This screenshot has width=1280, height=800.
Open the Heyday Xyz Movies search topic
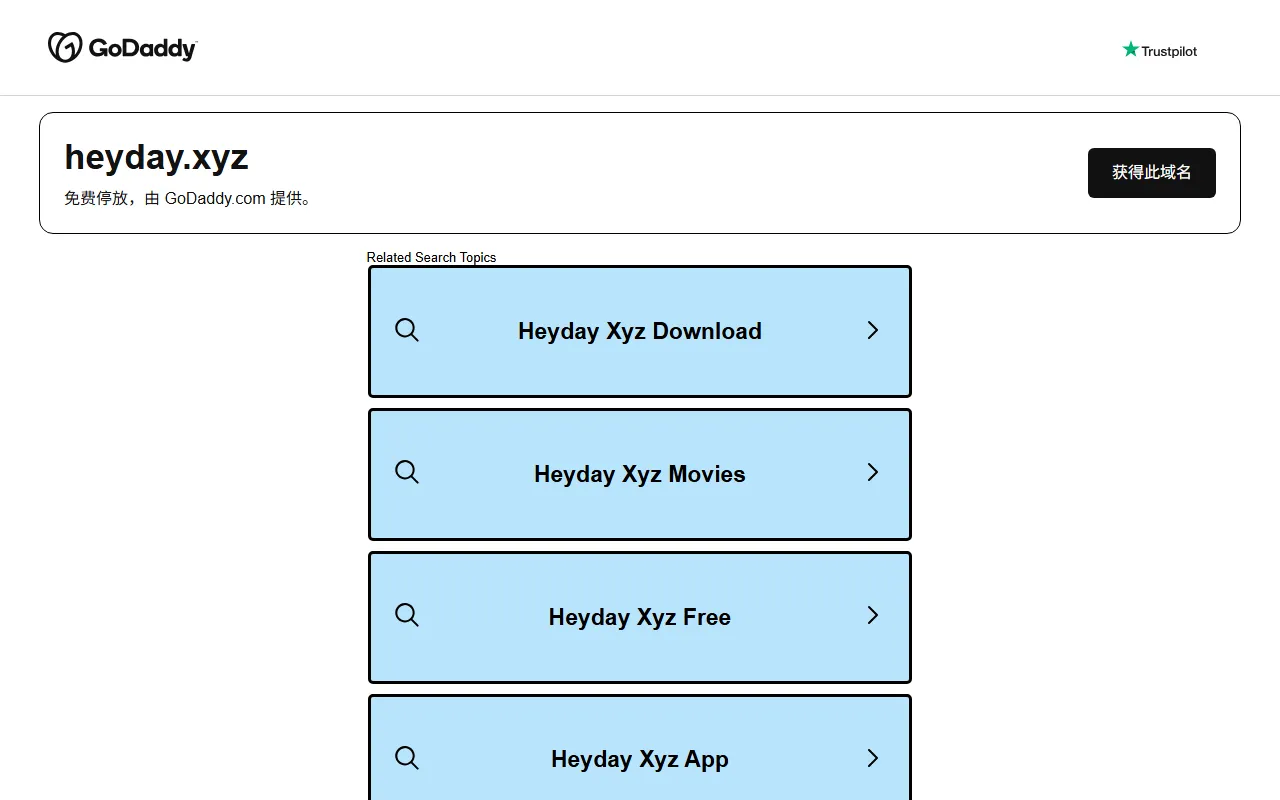point(639,473)
